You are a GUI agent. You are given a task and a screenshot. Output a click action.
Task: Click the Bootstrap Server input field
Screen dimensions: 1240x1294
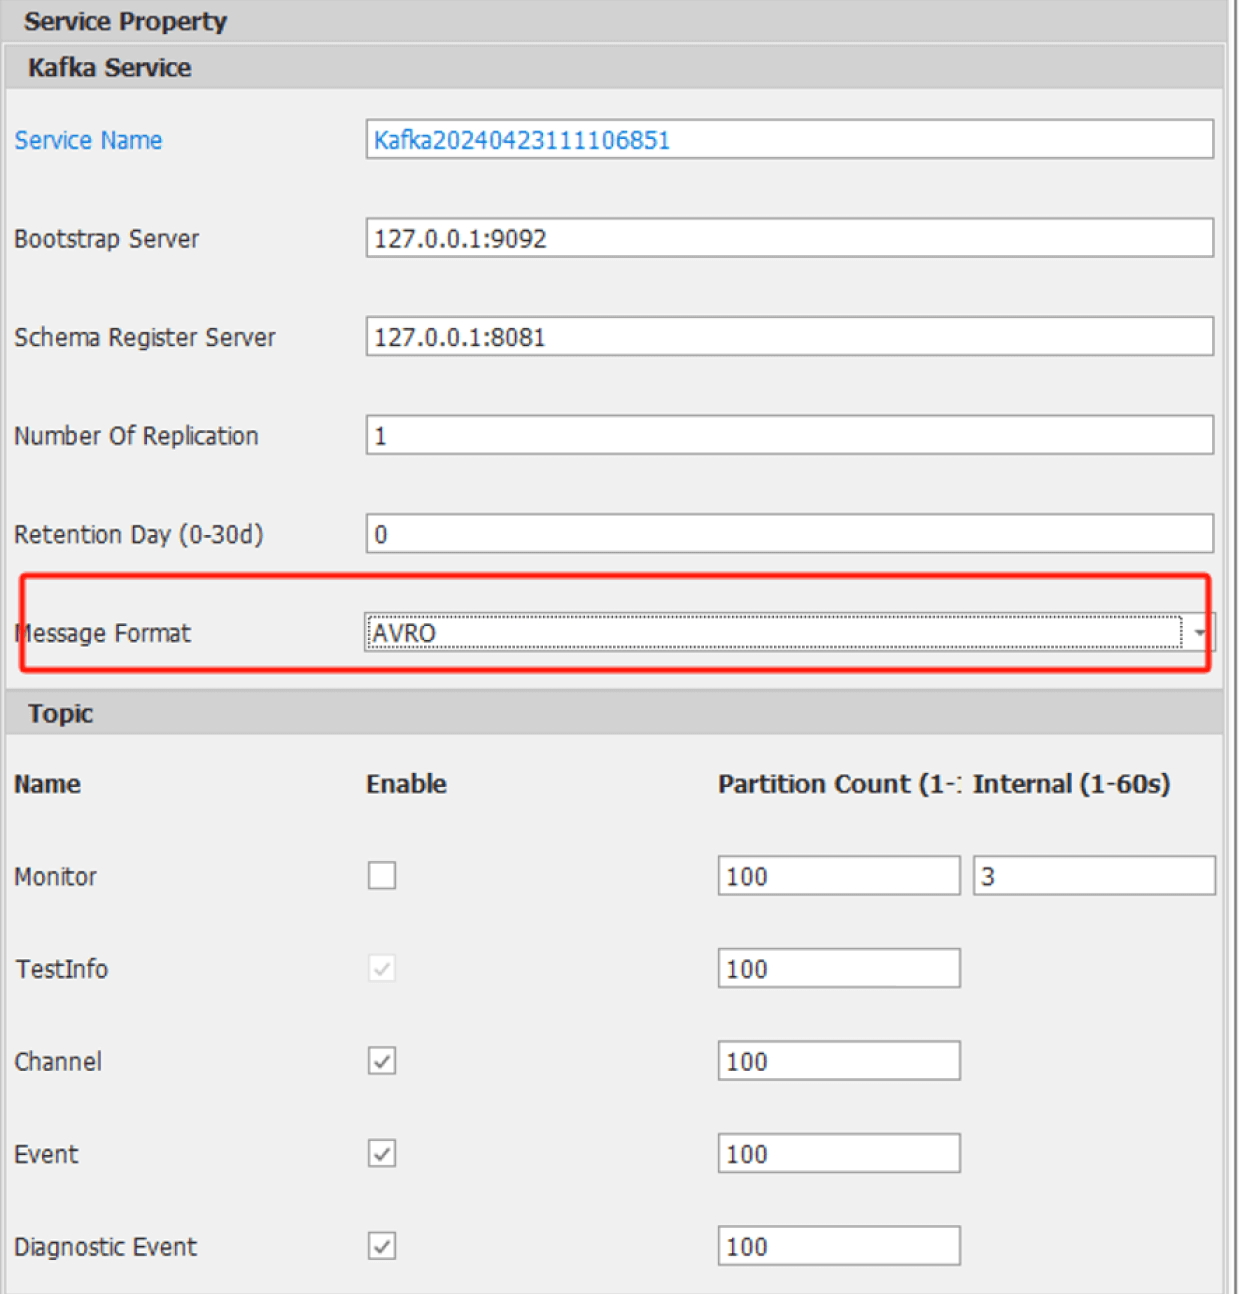point(789,238)
